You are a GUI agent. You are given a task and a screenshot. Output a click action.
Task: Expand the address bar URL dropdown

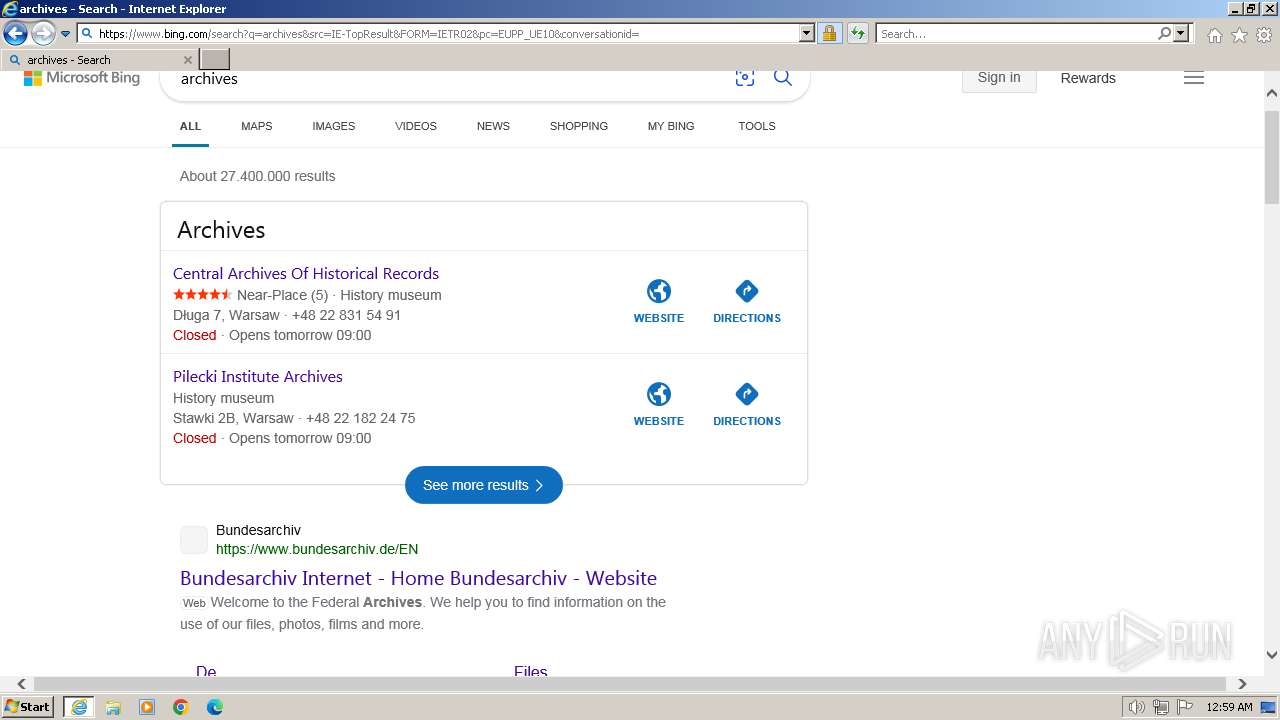tap(807, 33)
